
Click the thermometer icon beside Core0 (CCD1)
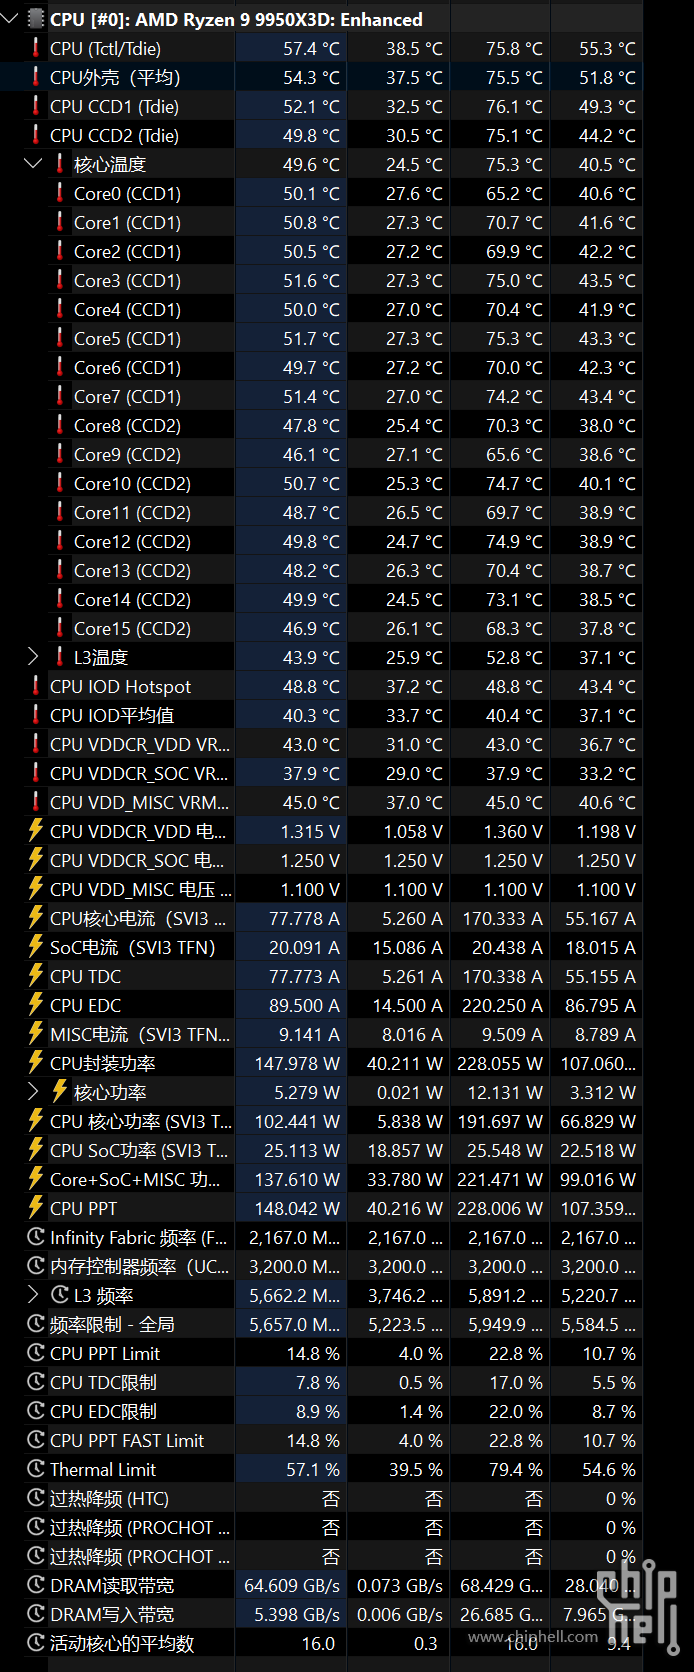pos(60,193)
